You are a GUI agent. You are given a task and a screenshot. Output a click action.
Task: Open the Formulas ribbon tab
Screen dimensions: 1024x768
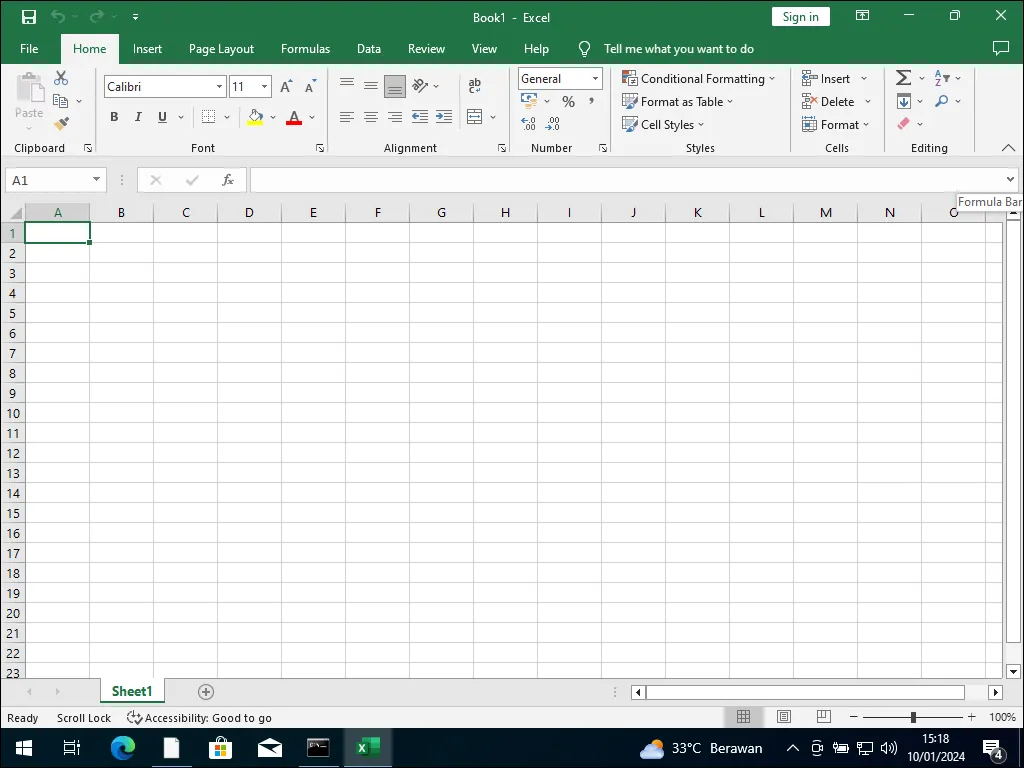(305, 49)
